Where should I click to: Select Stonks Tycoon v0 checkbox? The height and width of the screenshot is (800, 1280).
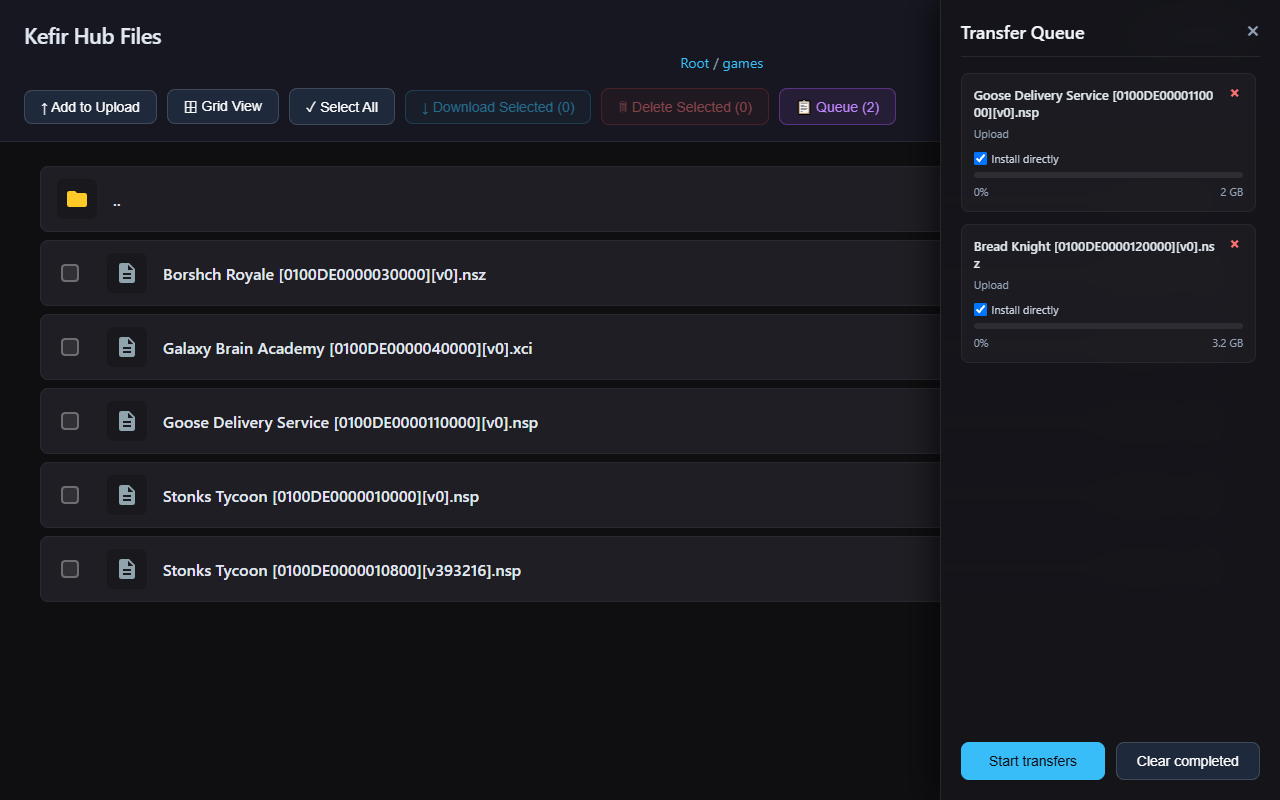click(70, 495)
